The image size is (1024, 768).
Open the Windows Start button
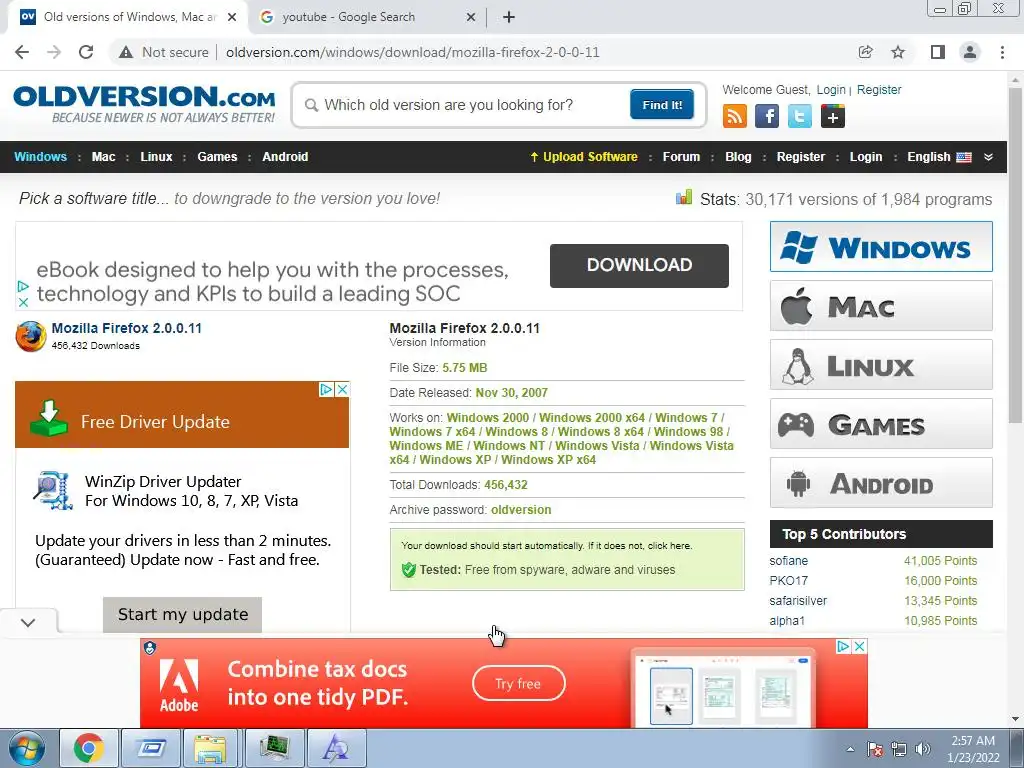26,748
